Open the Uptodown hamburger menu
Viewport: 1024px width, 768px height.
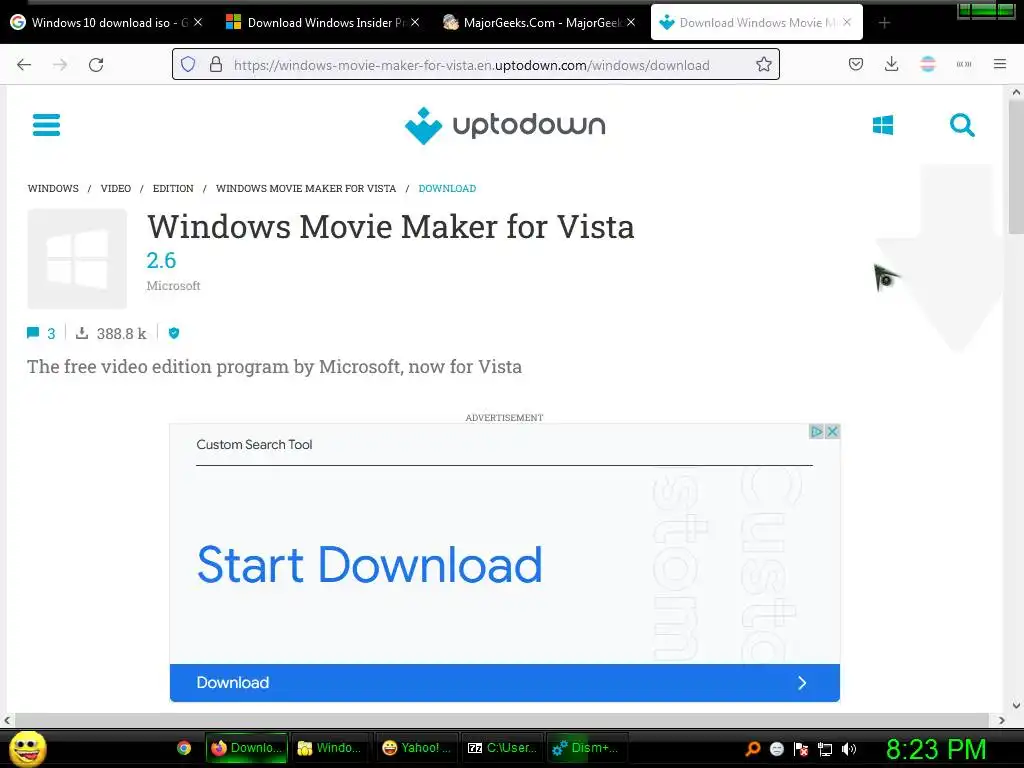(x=46, y=125)
